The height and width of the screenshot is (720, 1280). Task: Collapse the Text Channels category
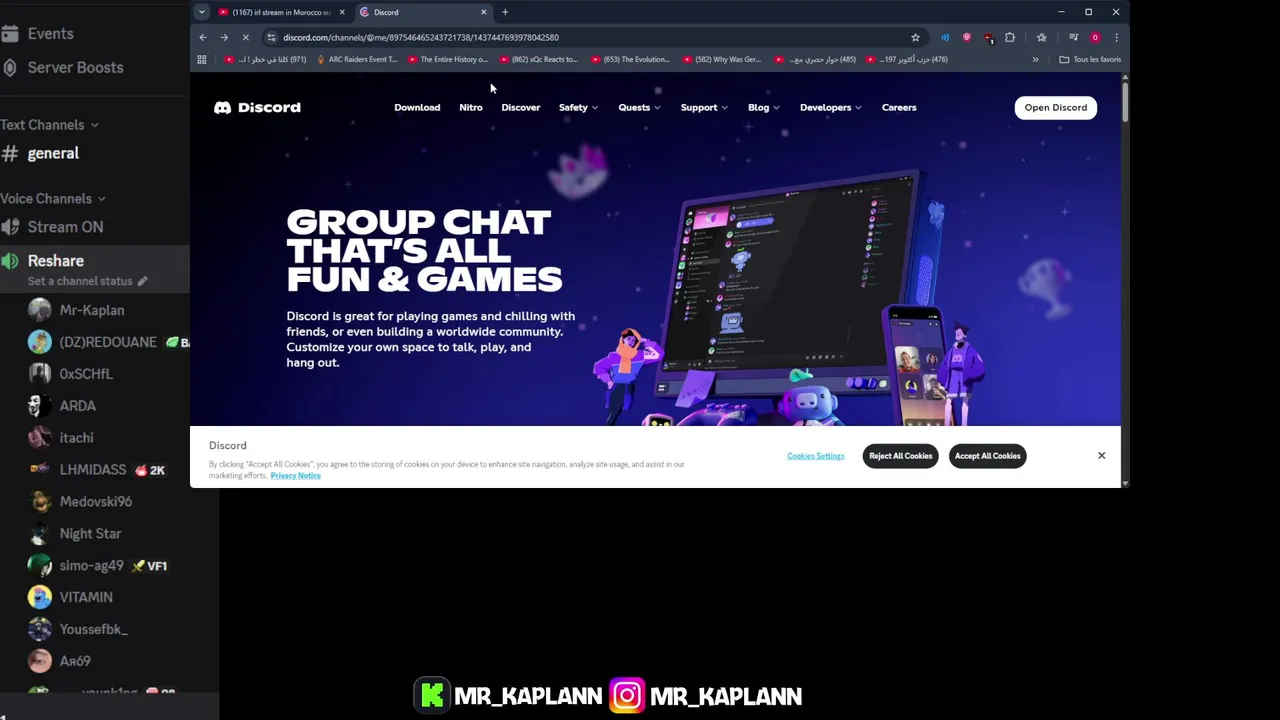point(49,125)
